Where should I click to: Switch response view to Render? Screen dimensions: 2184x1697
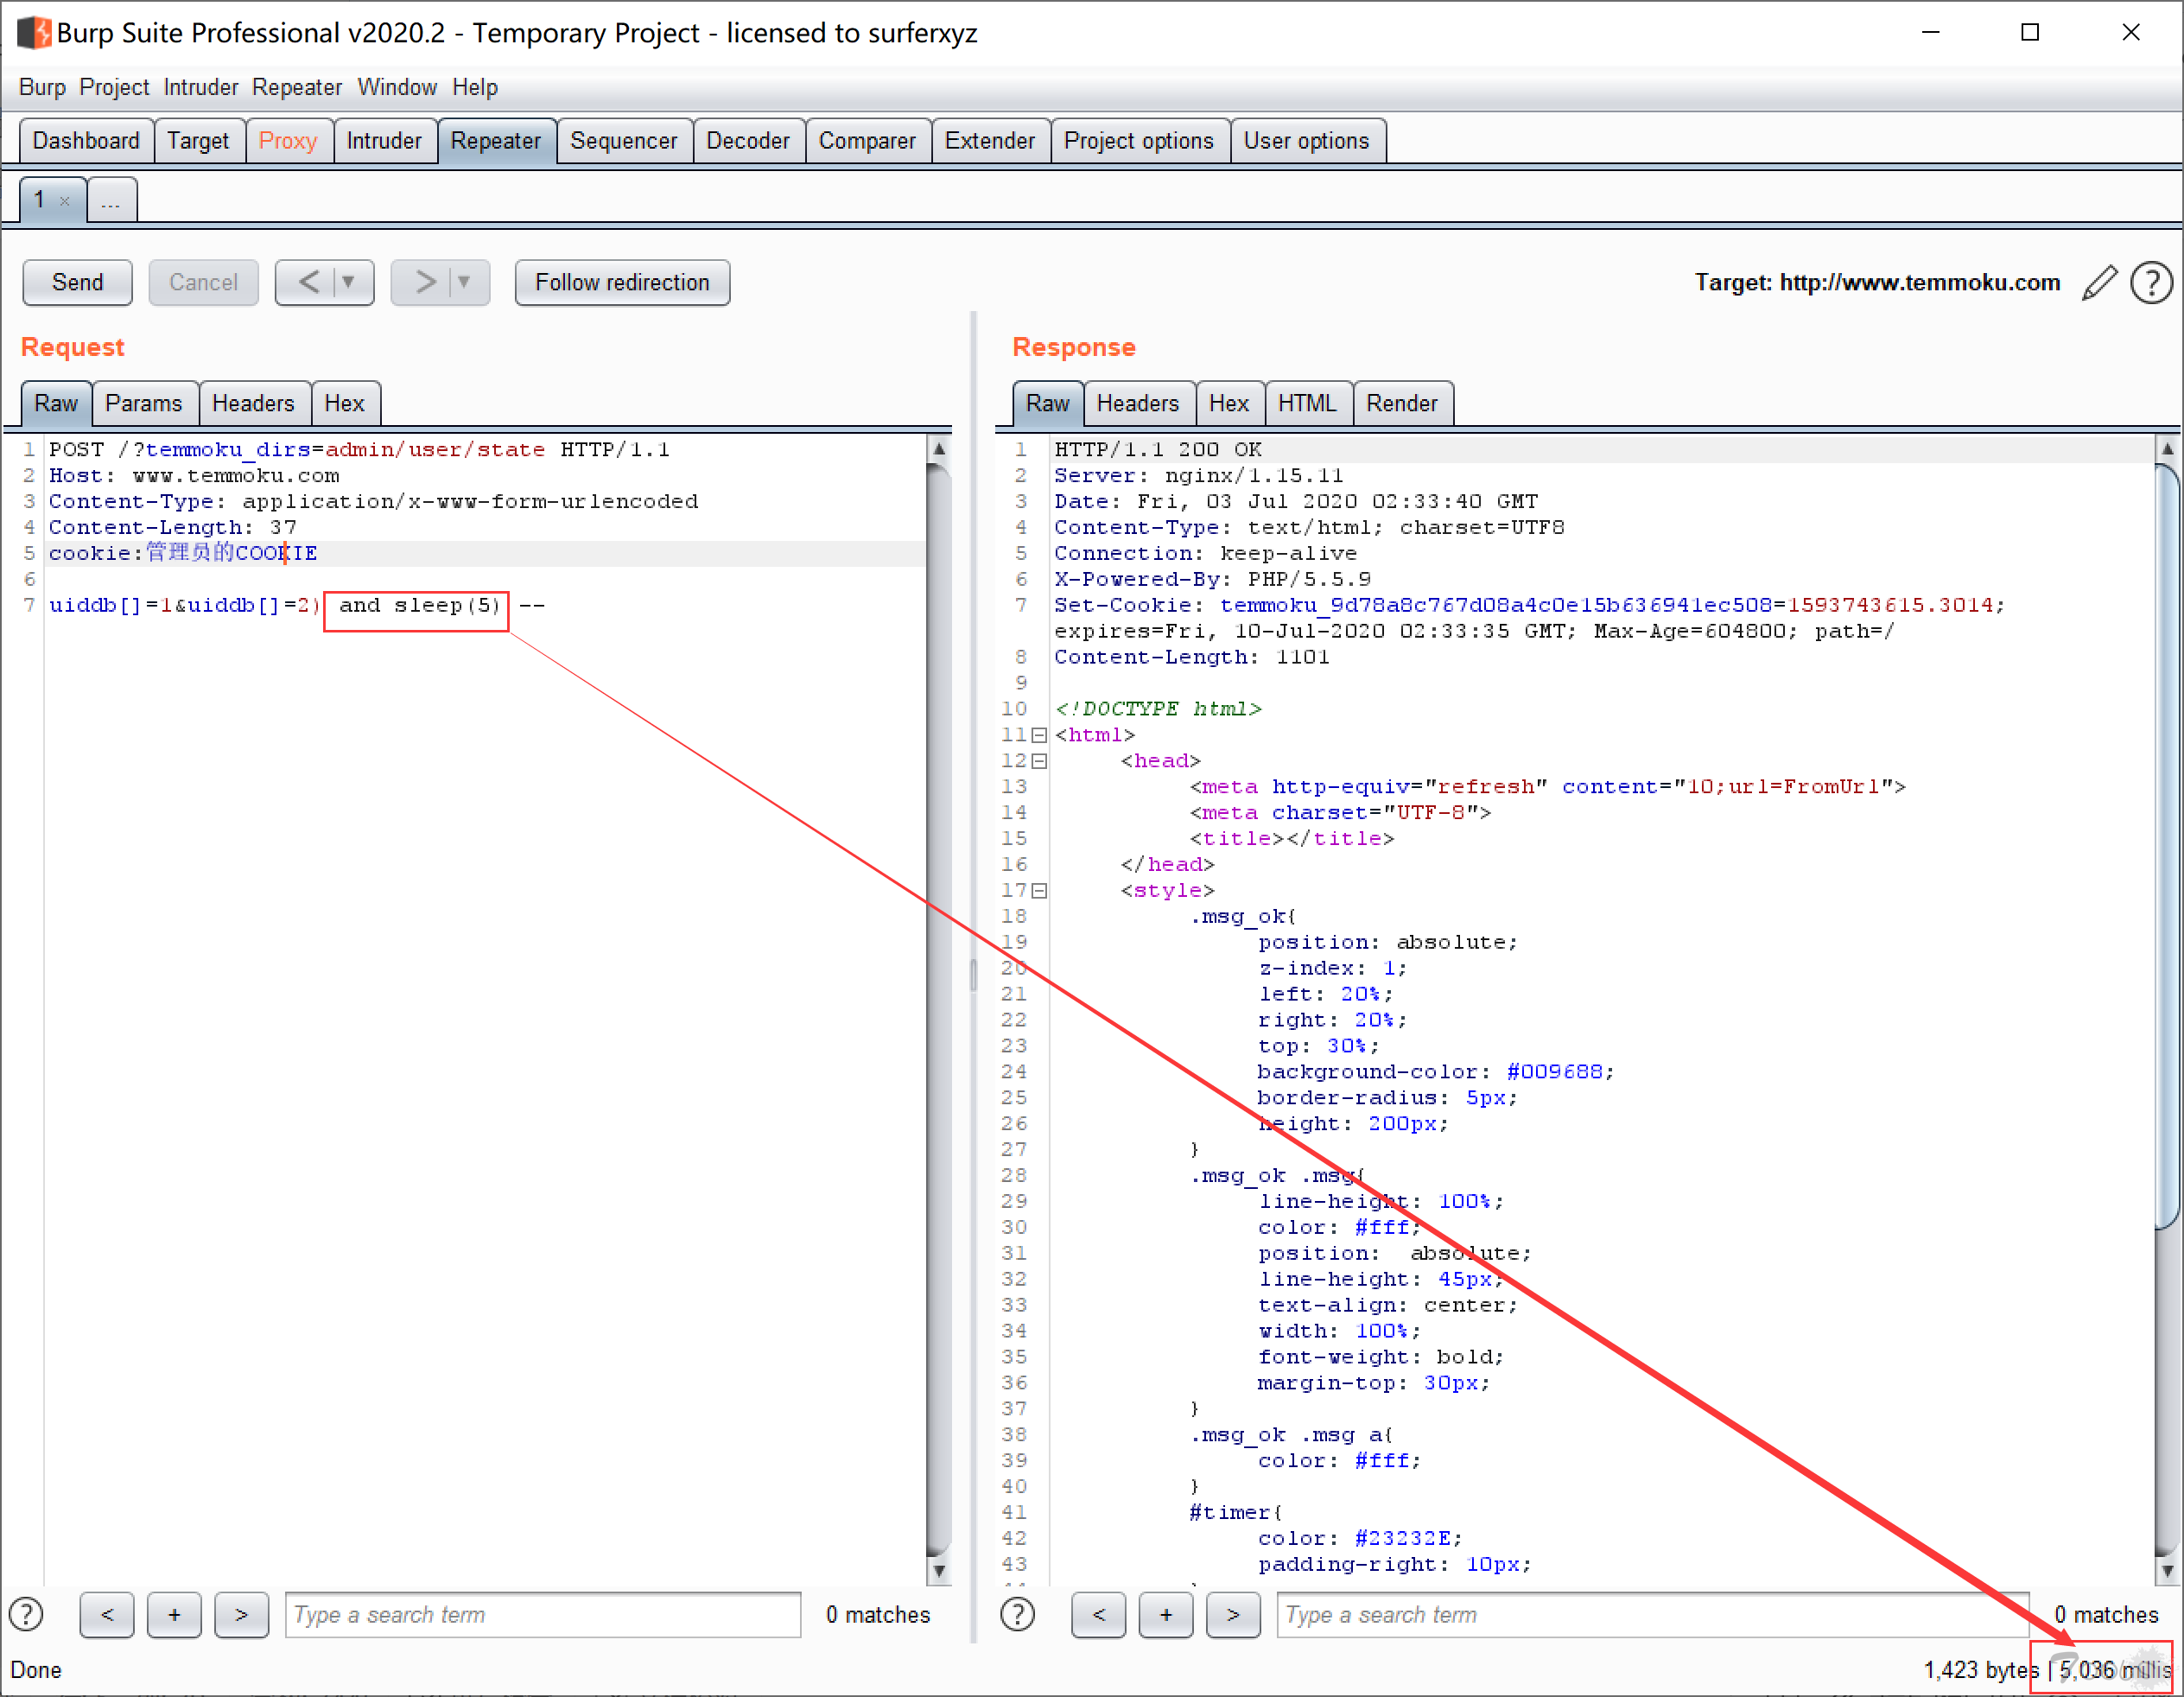tap(1402, 404)
